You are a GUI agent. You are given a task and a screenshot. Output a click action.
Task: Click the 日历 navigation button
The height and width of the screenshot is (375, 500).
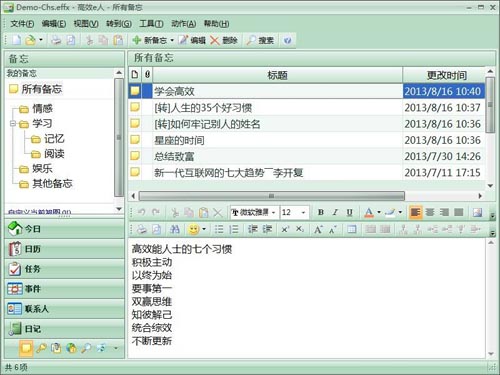tap(64, 249)
